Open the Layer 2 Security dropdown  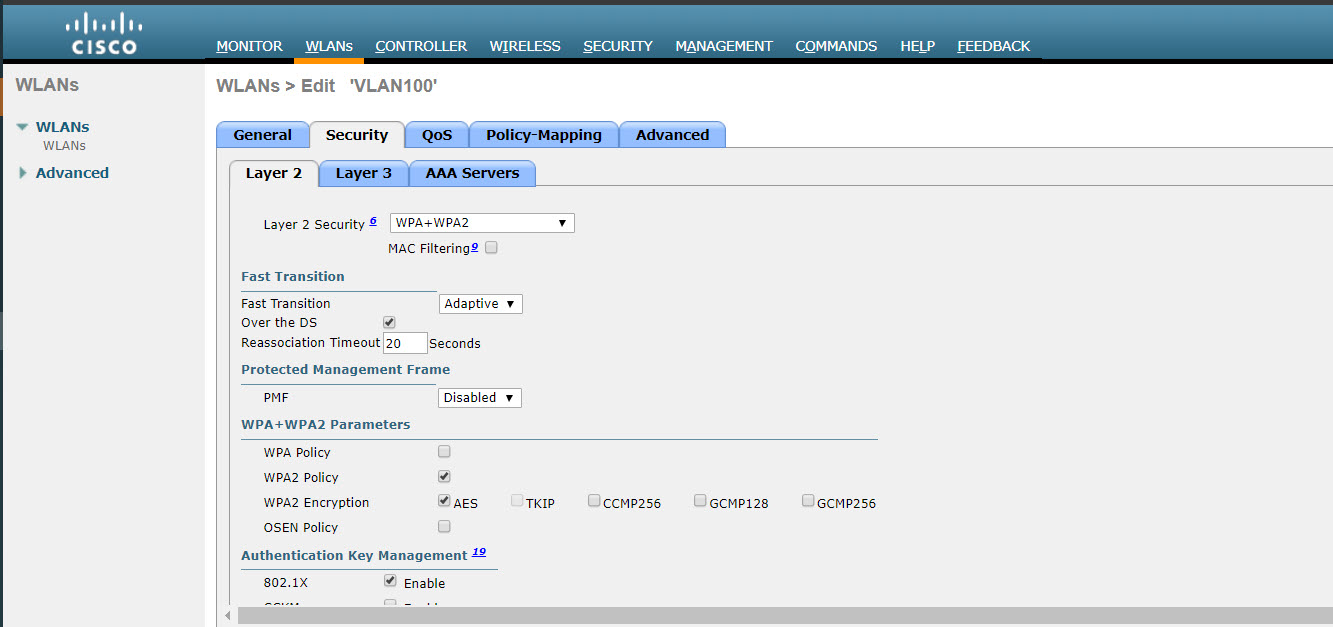click(481, 222)
